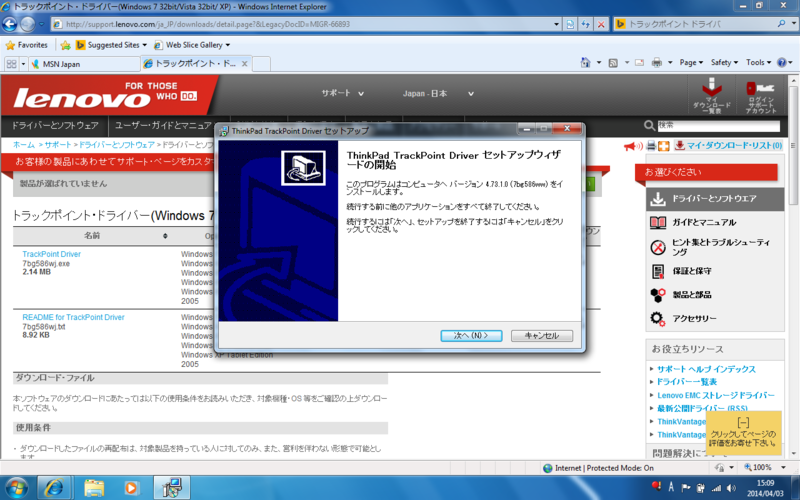Open the Safety menu

click(724, 62)
